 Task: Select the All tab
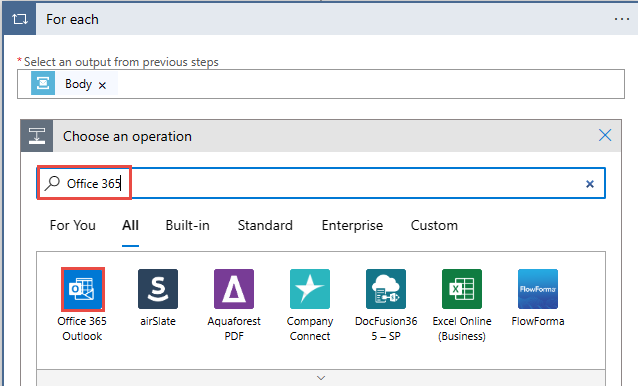(x=131, y=225)
